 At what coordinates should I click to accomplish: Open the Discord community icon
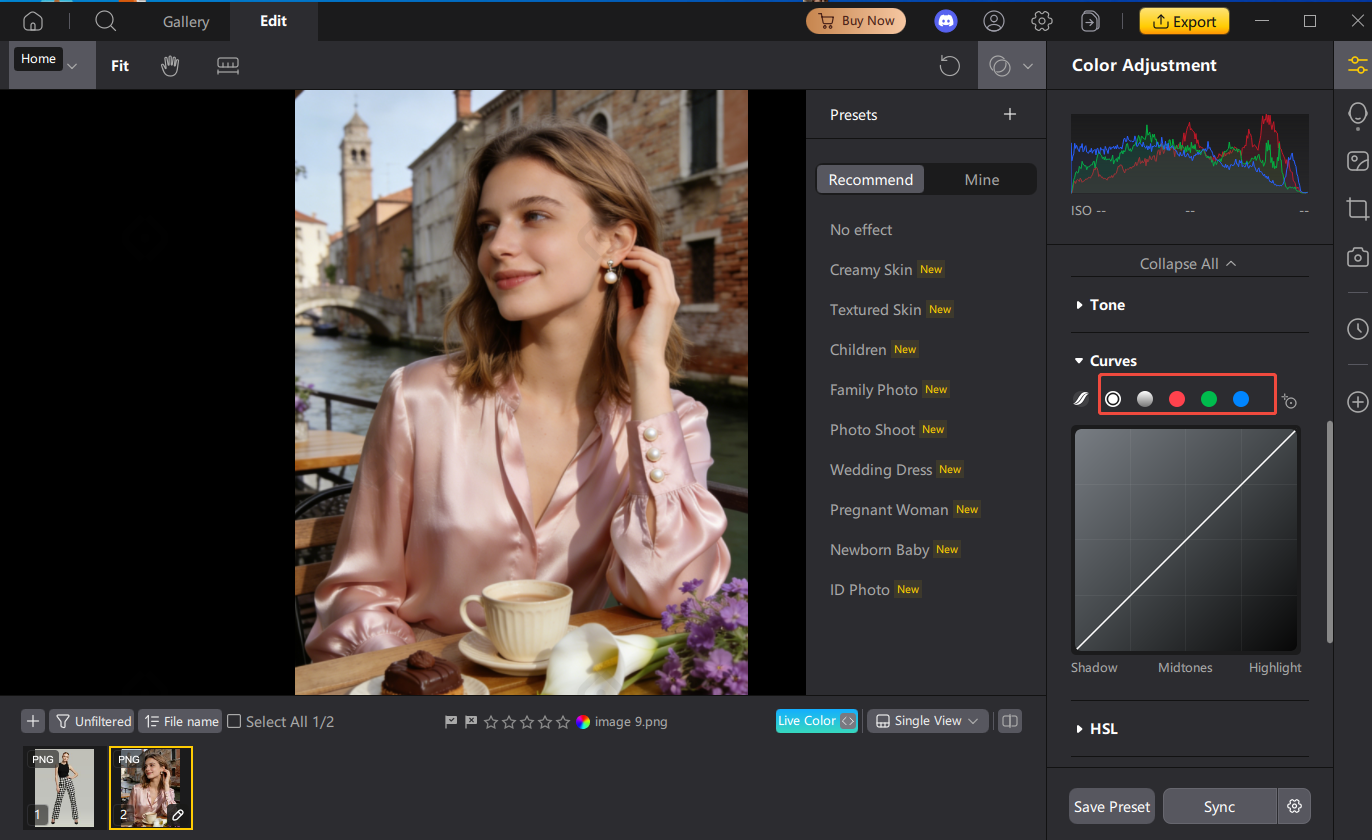(945, 21)
